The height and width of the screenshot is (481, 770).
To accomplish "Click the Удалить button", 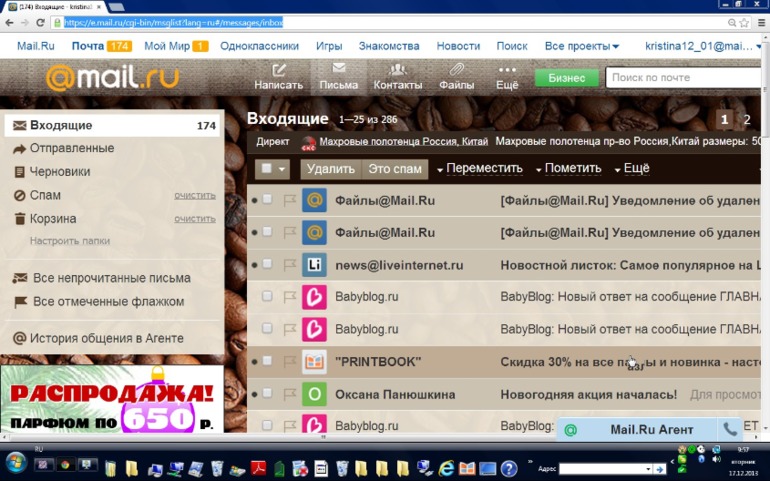I will click(x=330, y=169).
